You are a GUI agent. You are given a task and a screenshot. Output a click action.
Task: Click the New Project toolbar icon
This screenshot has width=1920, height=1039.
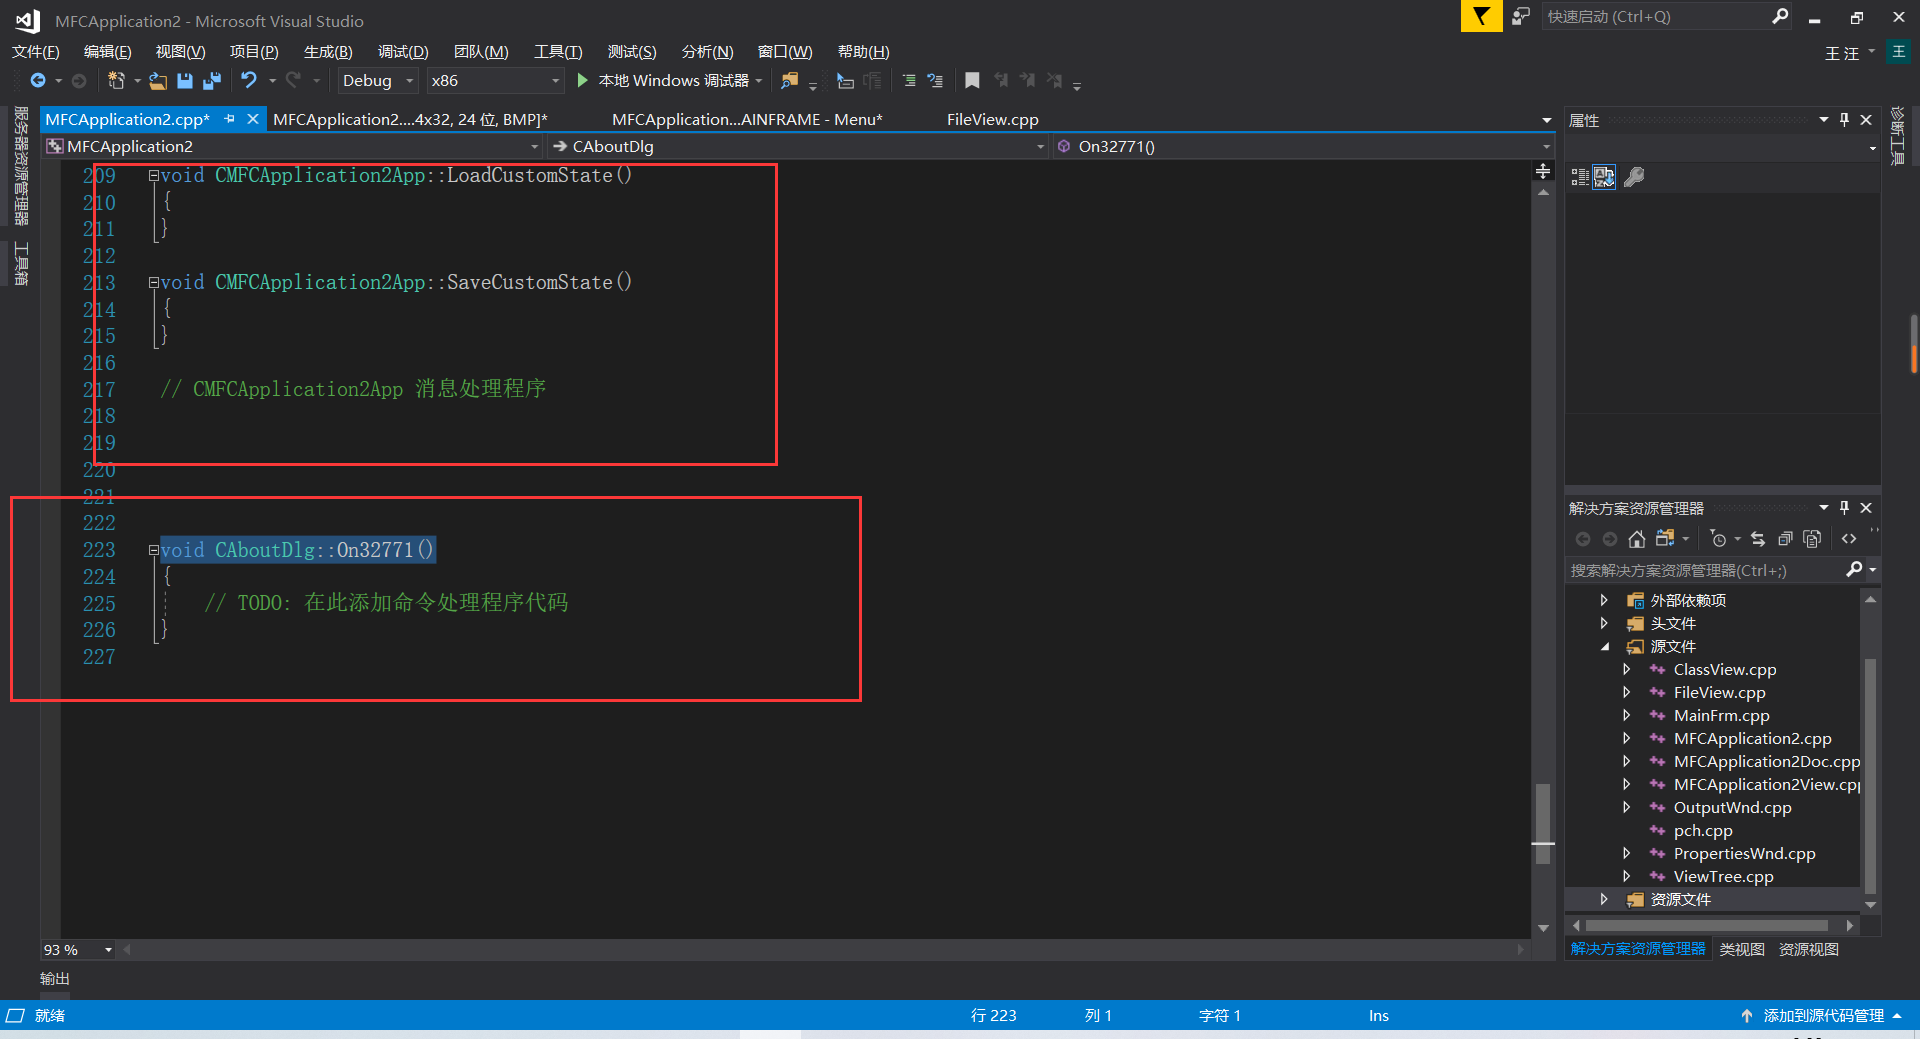tap(116, 81)
